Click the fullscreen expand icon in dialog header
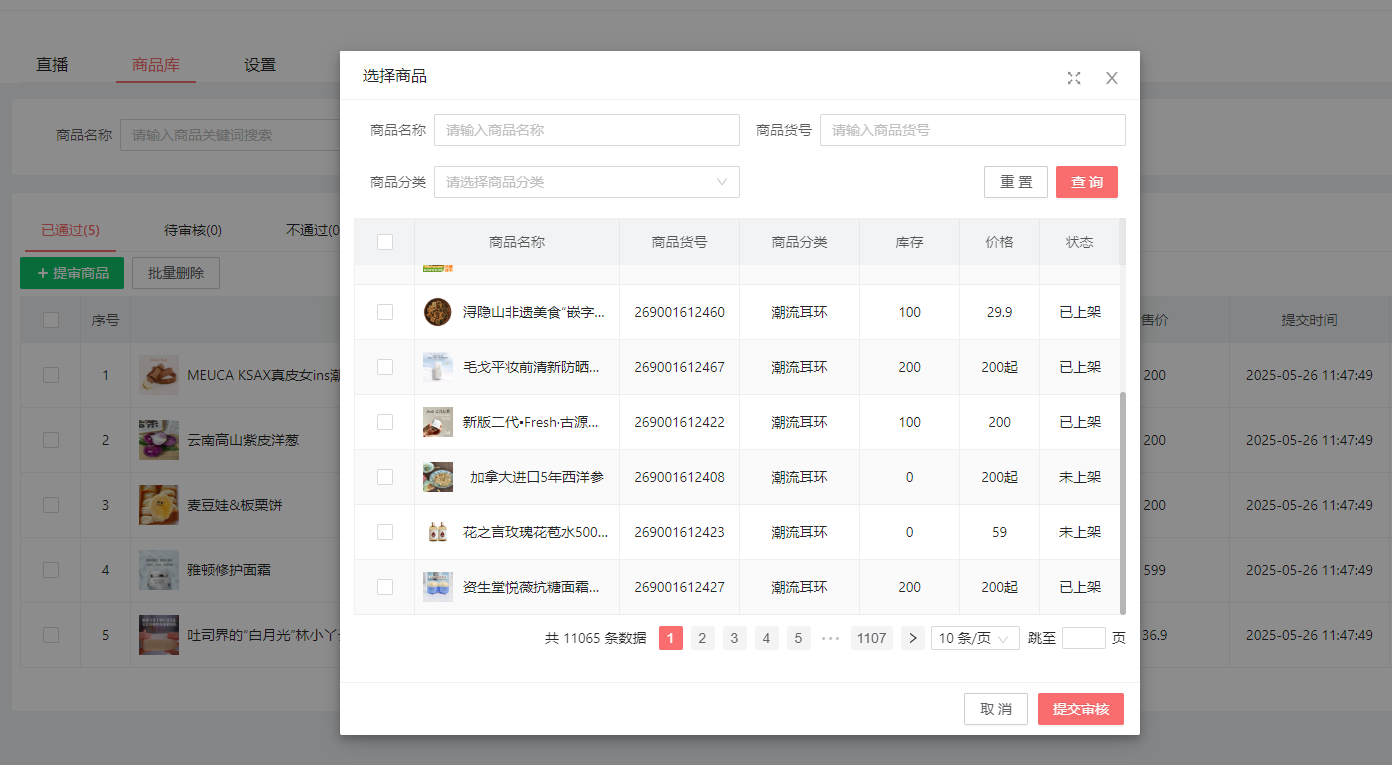This screenshot has height=765, width=1392. (x=1074, y=78)
